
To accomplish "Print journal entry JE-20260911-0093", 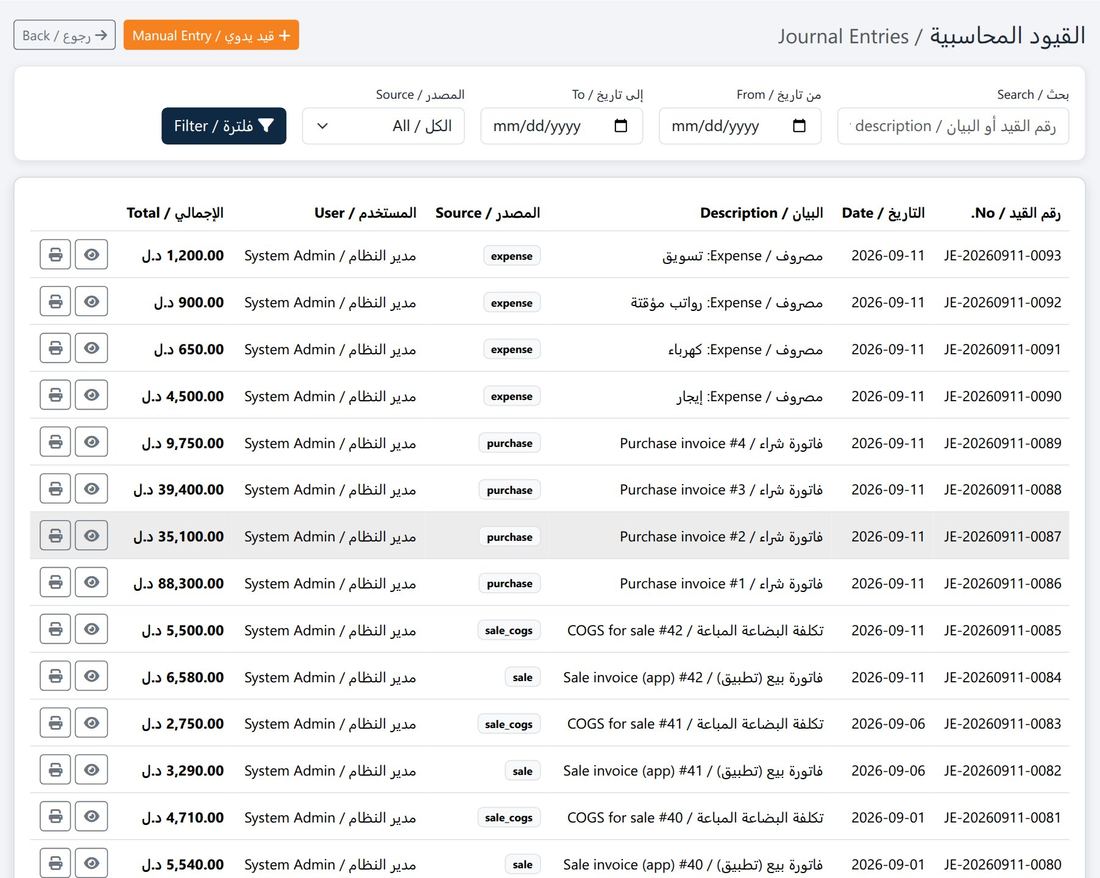I will (55, 255).
